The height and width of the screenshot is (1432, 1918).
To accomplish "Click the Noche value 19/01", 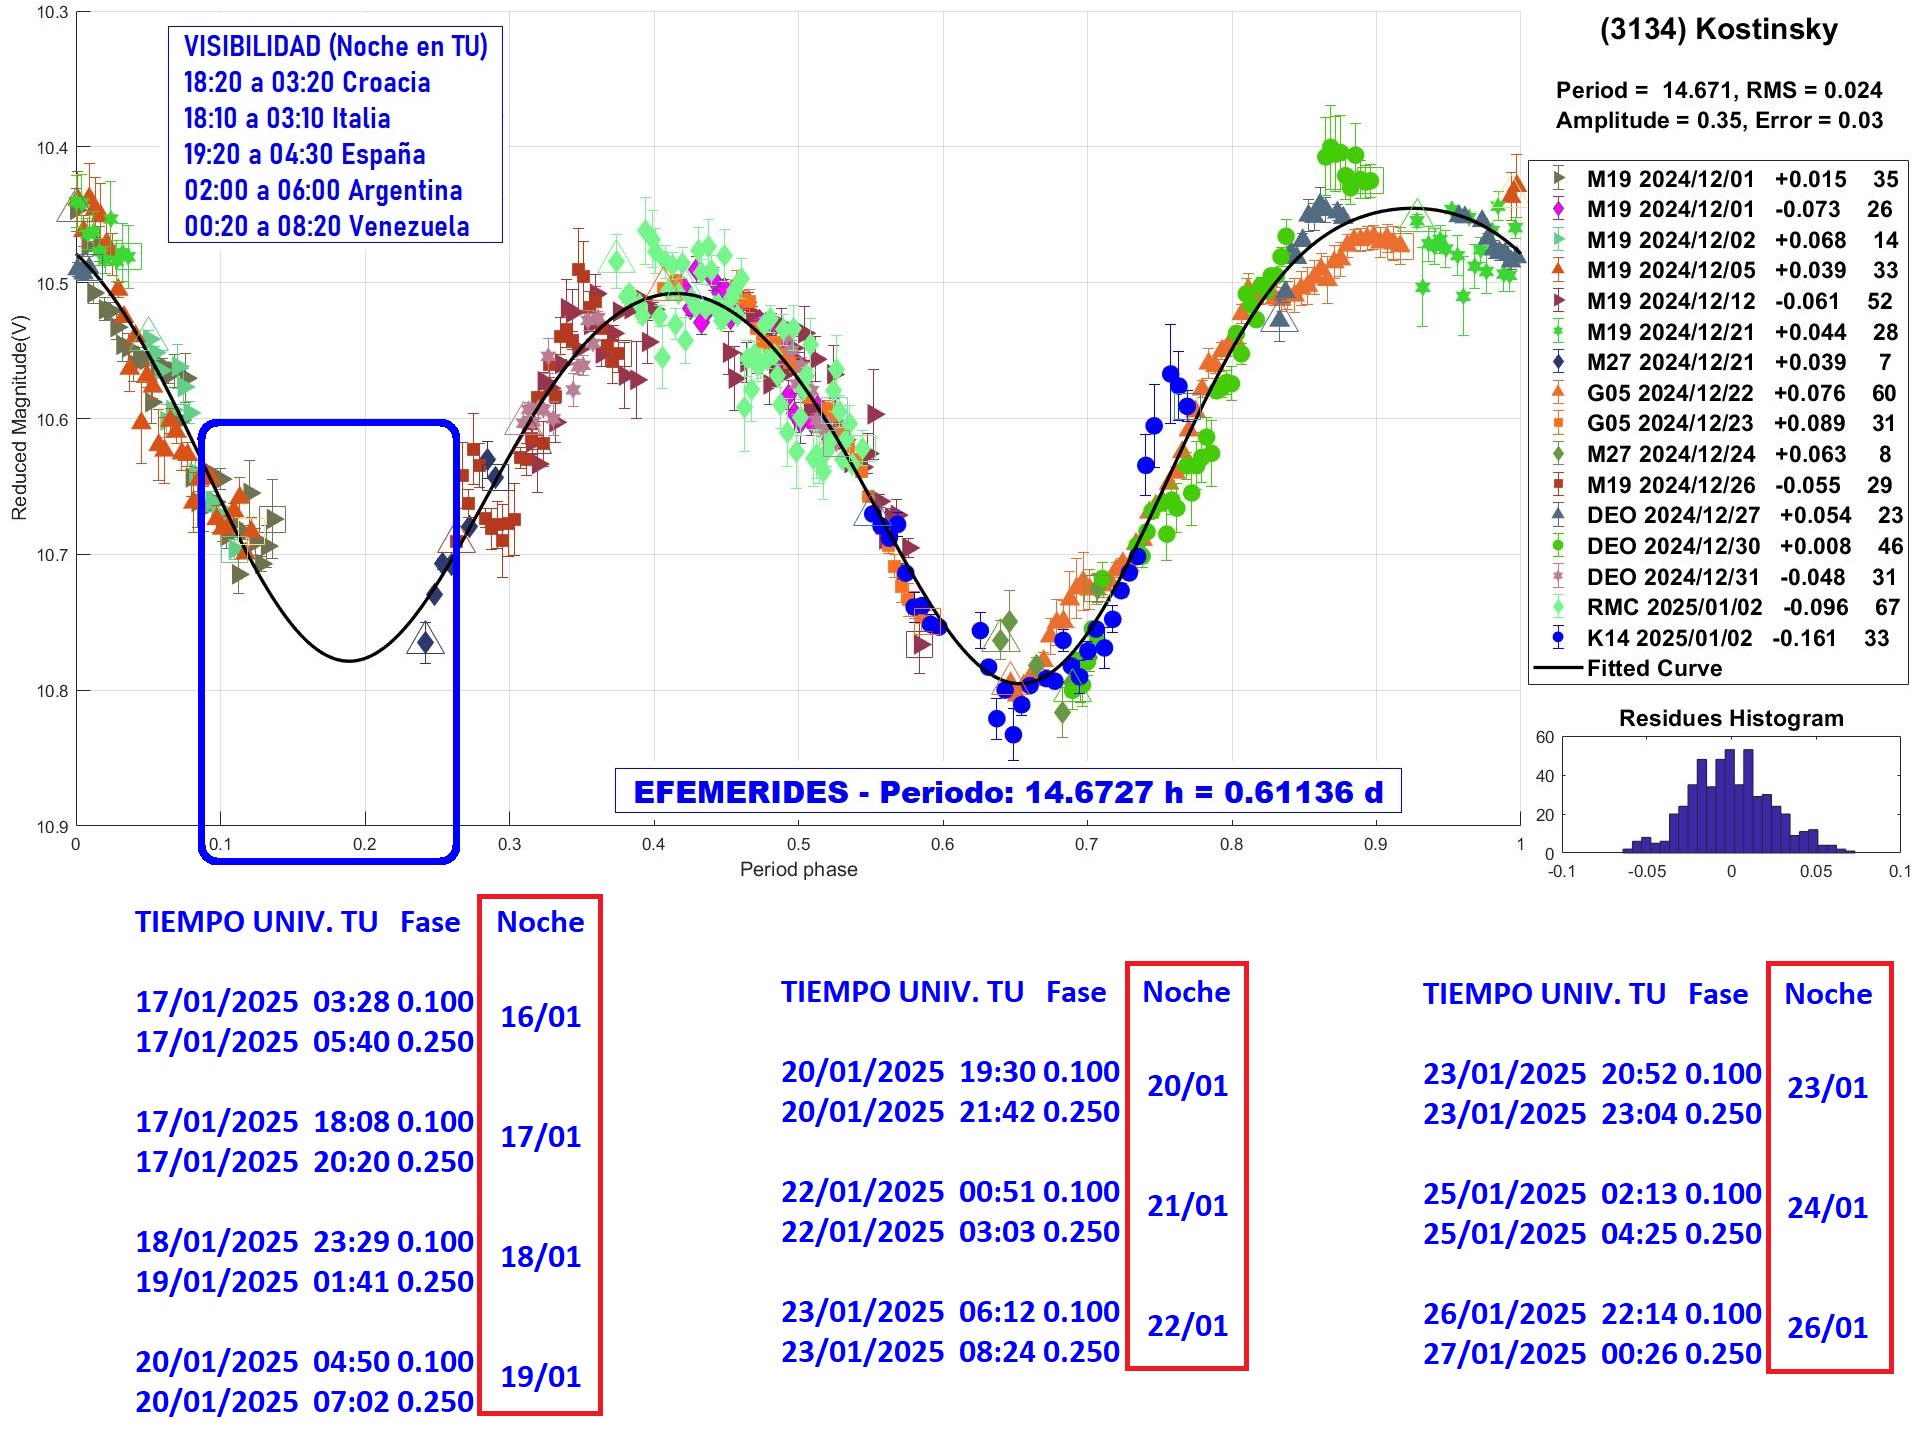I will click(541, 1377).
